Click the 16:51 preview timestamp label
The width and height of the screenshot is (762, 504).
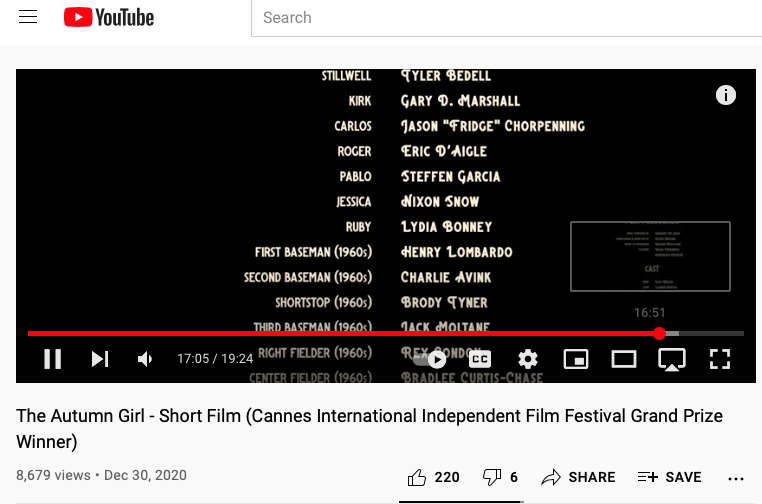[649, 313]
